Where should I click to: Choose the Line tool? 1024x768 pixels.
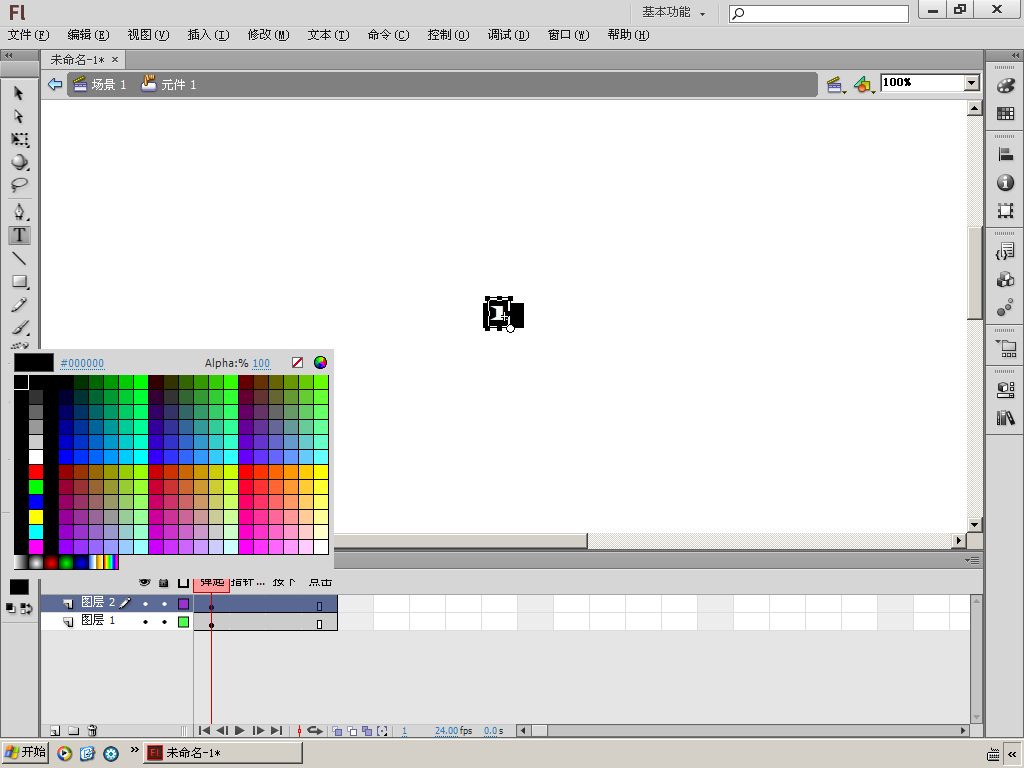tap(20, 259)
